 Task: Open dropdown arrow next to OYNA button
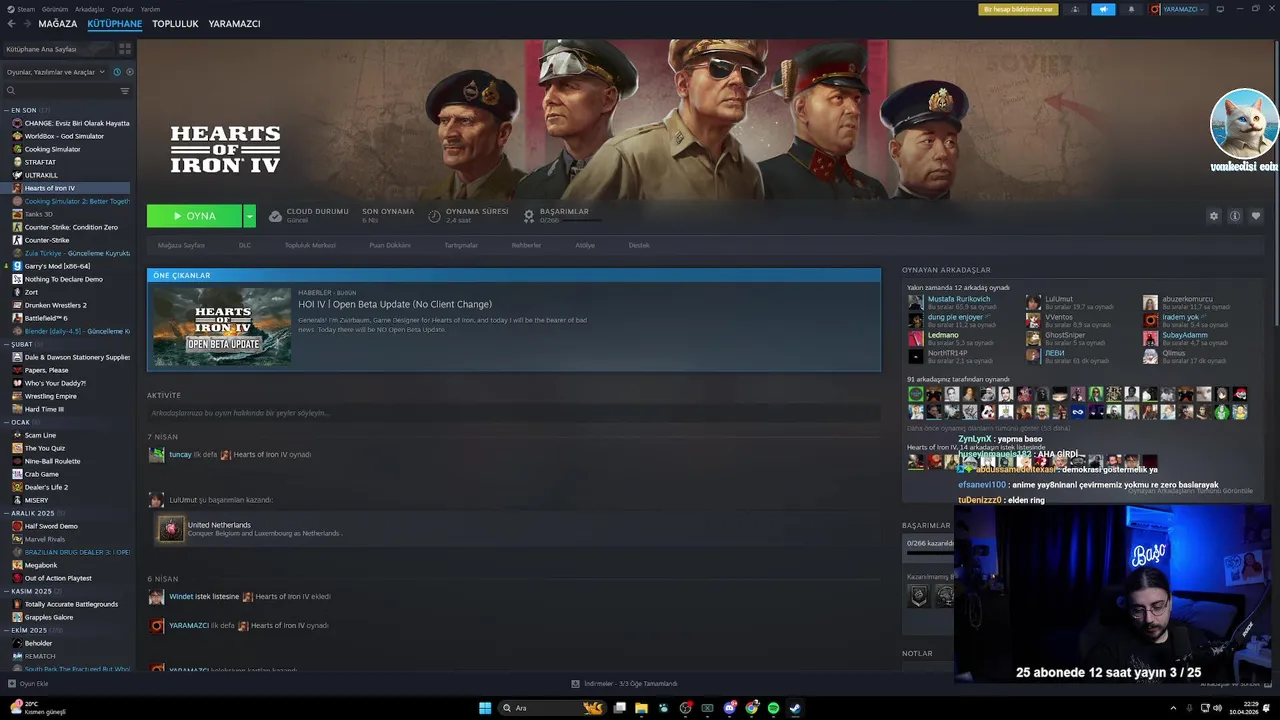[x=249, y=216]
